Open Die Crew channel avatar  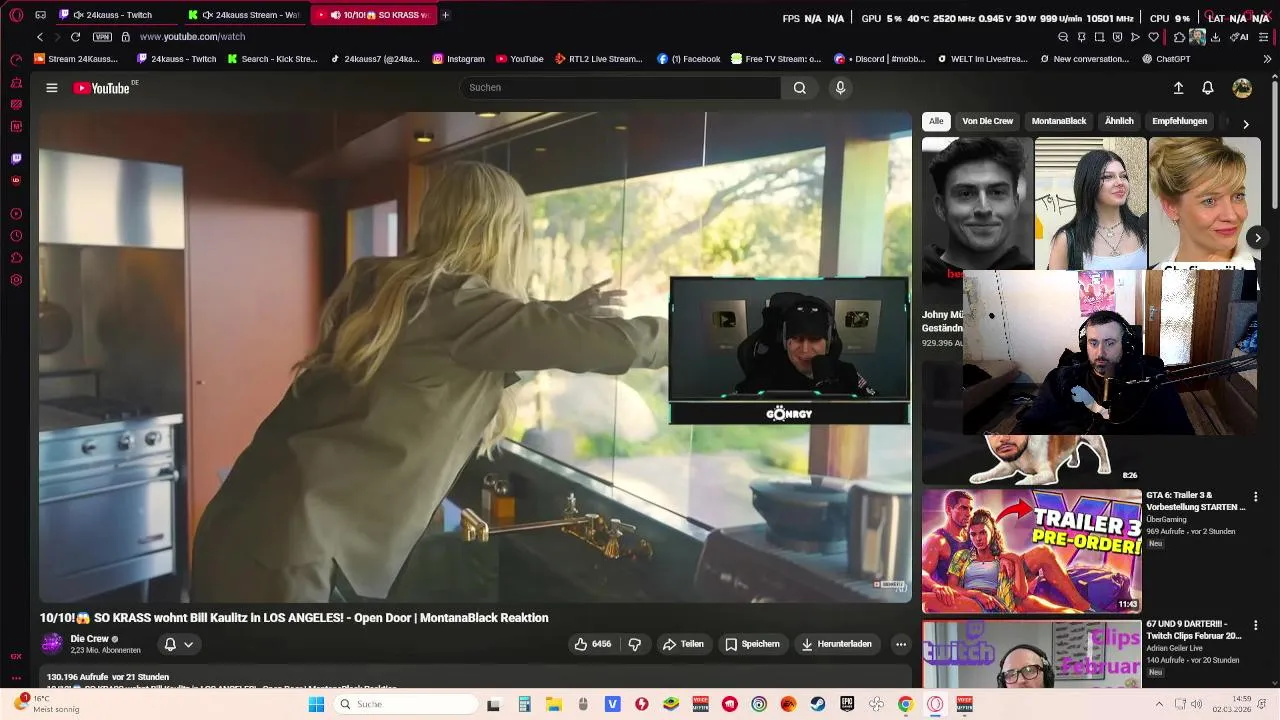(52, 644)
